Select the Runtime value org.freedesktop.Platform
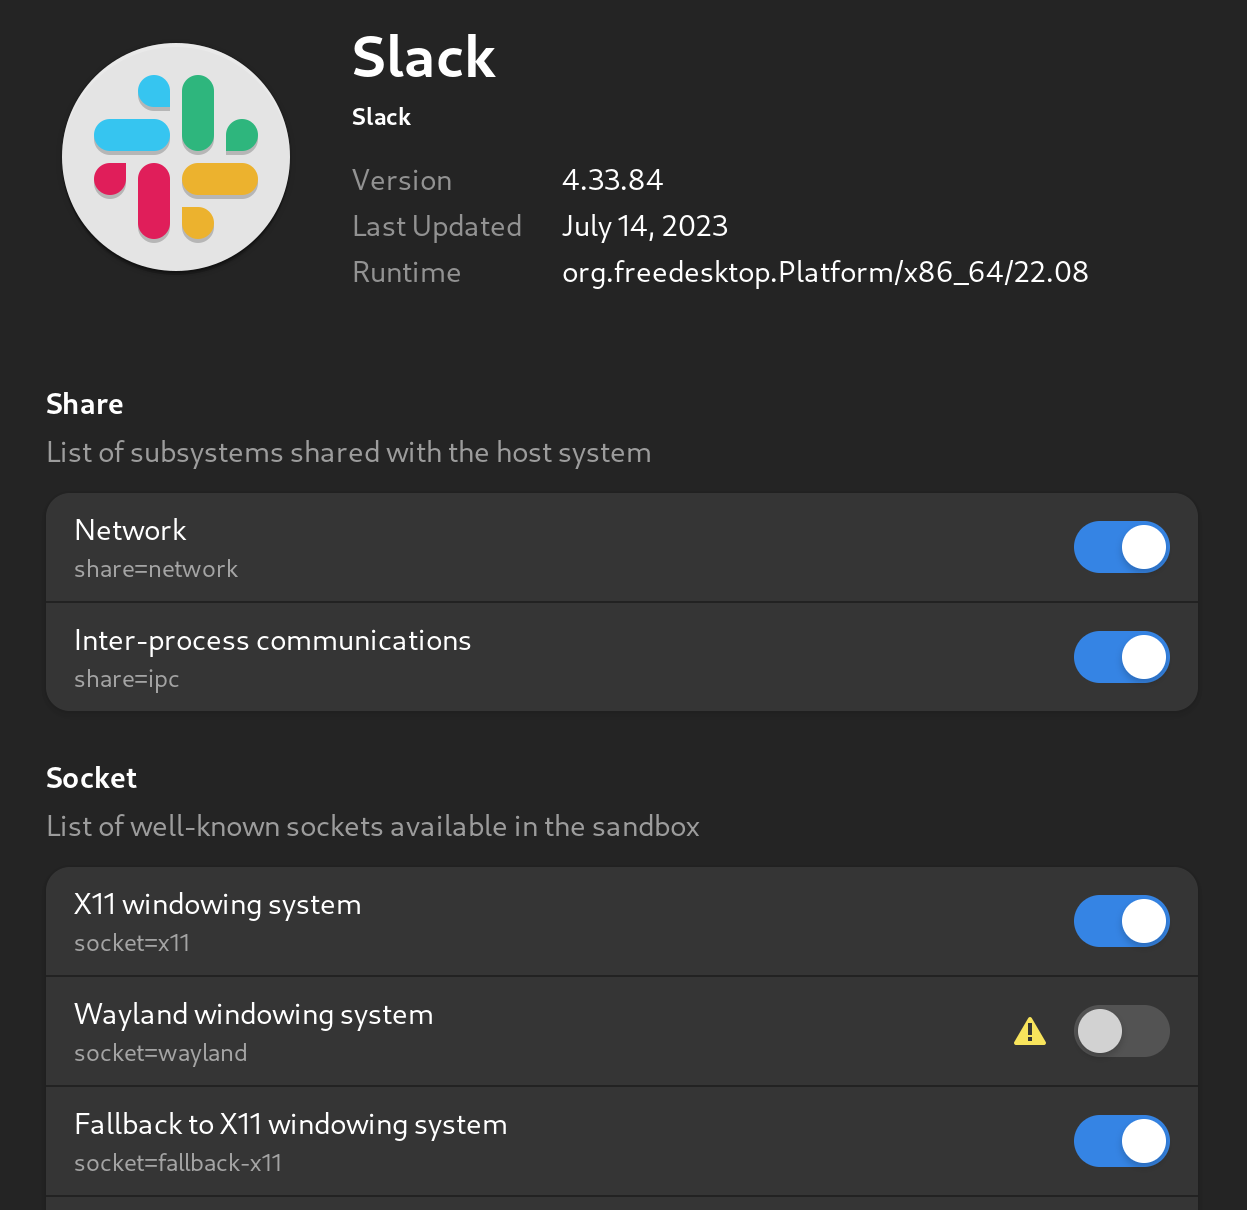This screenshot has width=1247, height=1210. point(824,271)
